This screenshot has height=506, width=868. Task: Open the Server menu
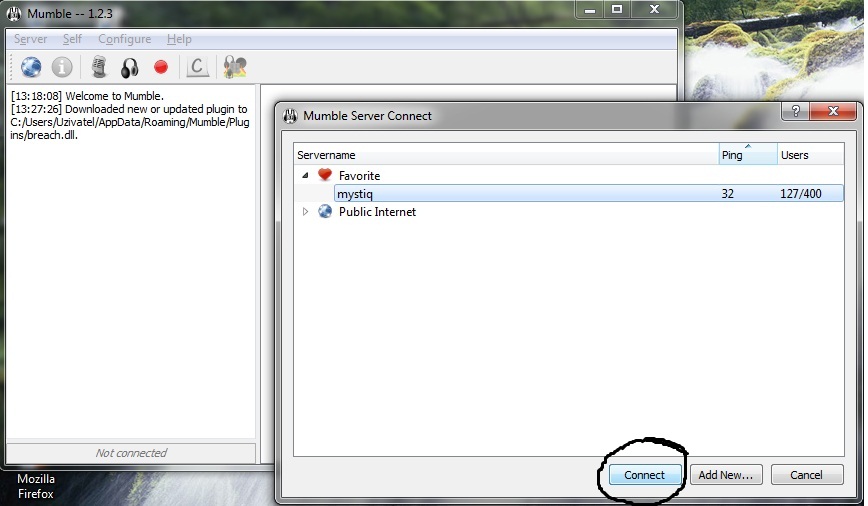pos(30,39)
